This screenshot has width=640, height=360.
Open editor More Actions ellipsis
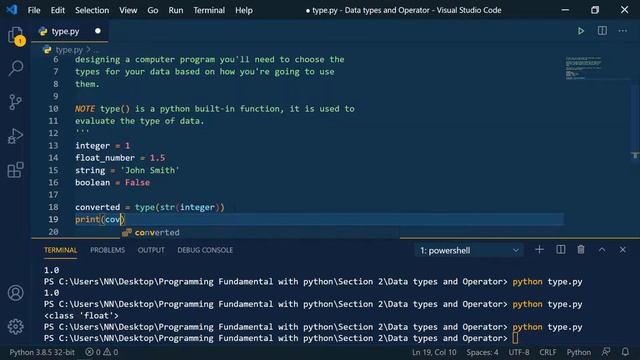coord(622,31)
